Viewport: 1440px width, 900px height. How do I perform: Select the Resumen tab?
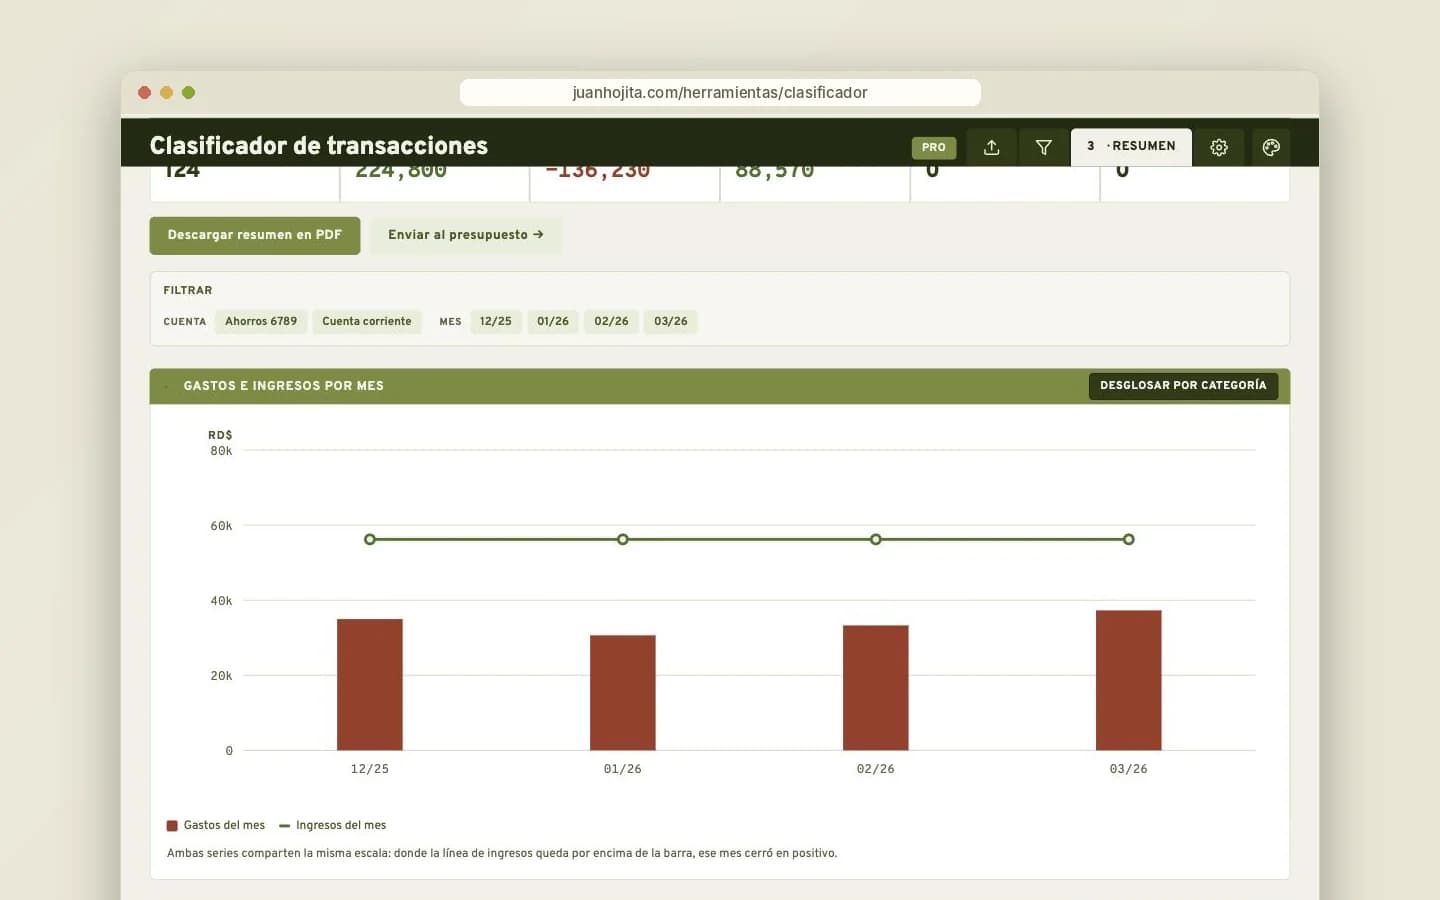click(x=1131, y=146)
